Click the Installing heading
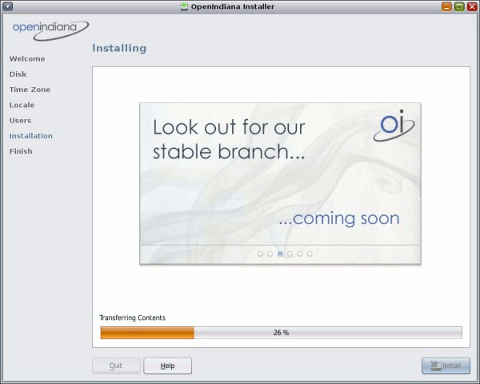Image resolution: width=480 pixels, height=384 pixels. (119, 48)
